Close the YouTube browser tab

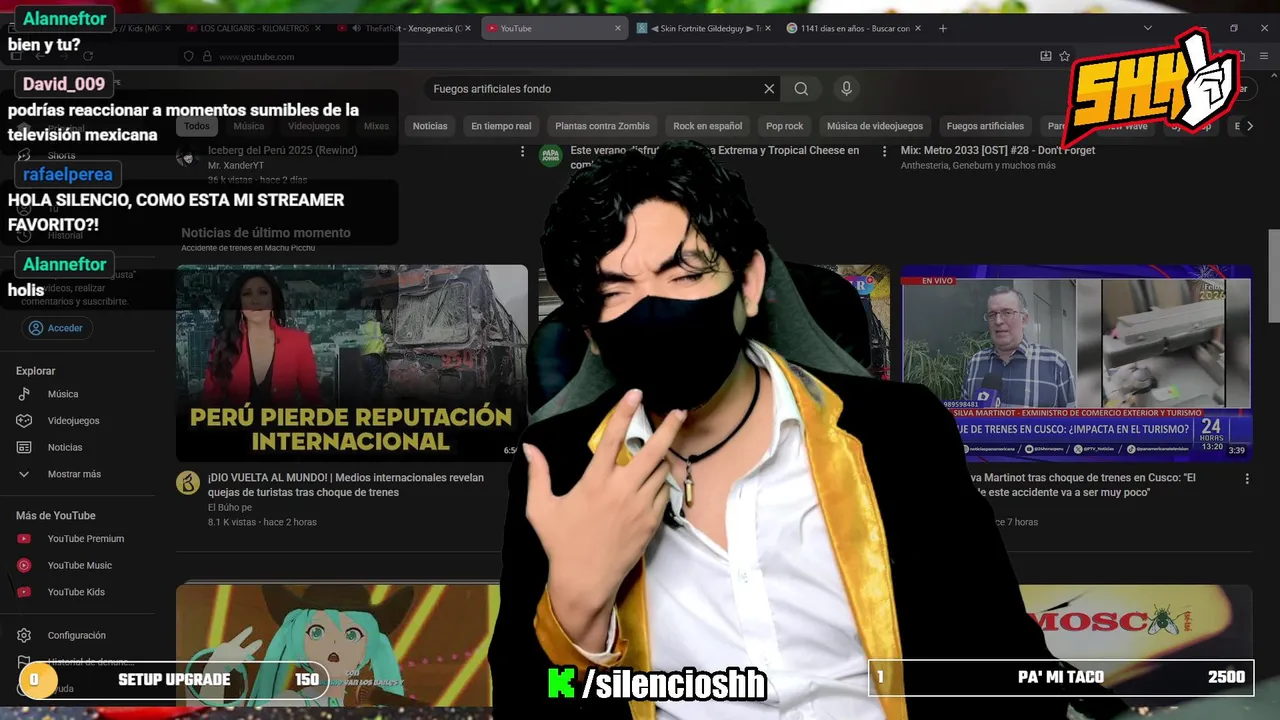[x=620, y=28]
